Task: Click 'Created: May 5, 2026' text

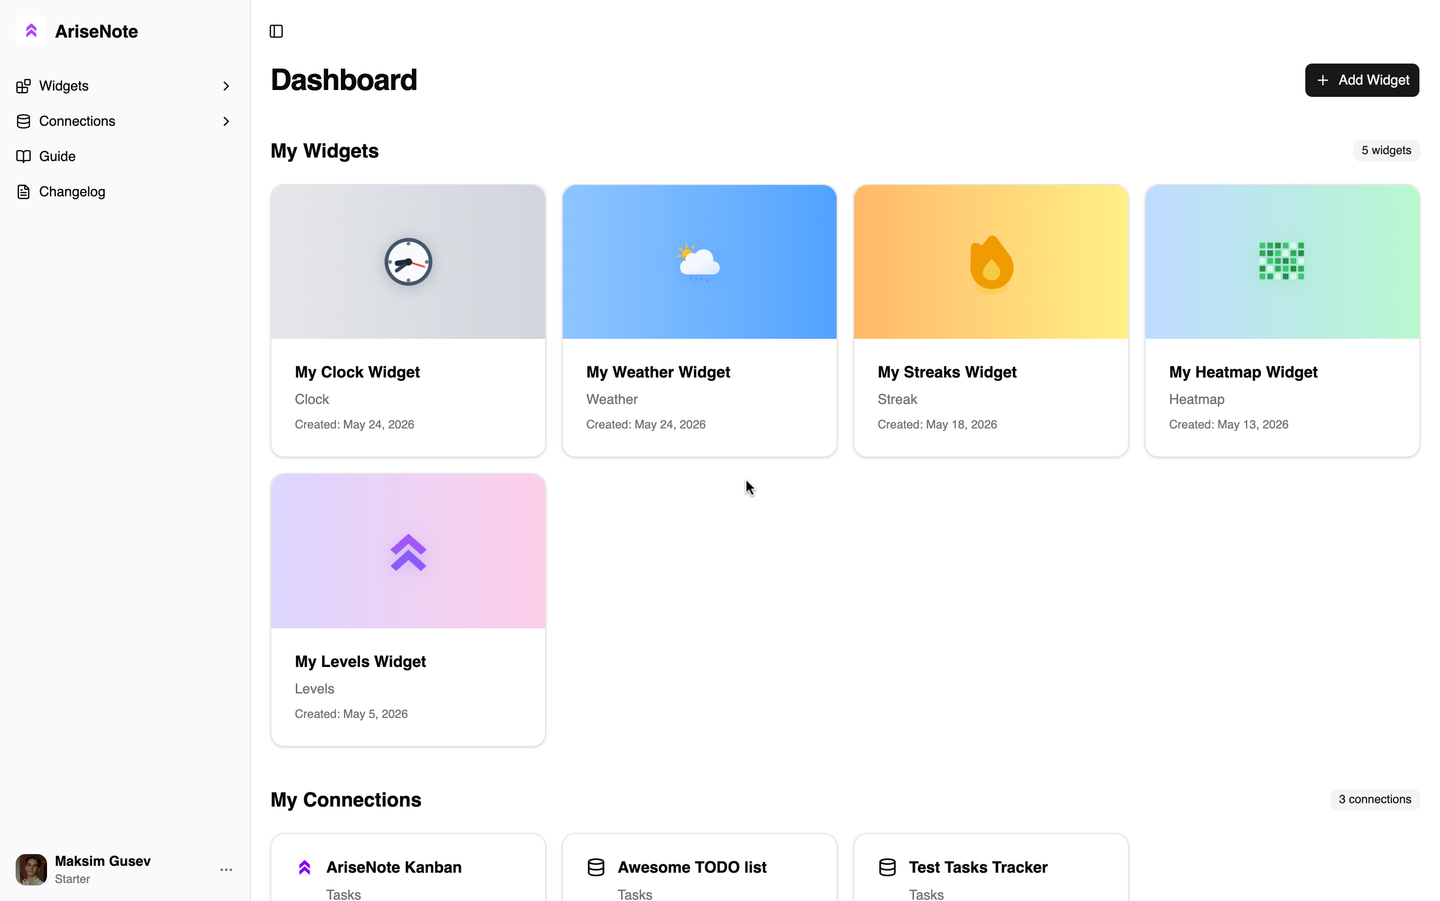Action: (x=351, y=714)
